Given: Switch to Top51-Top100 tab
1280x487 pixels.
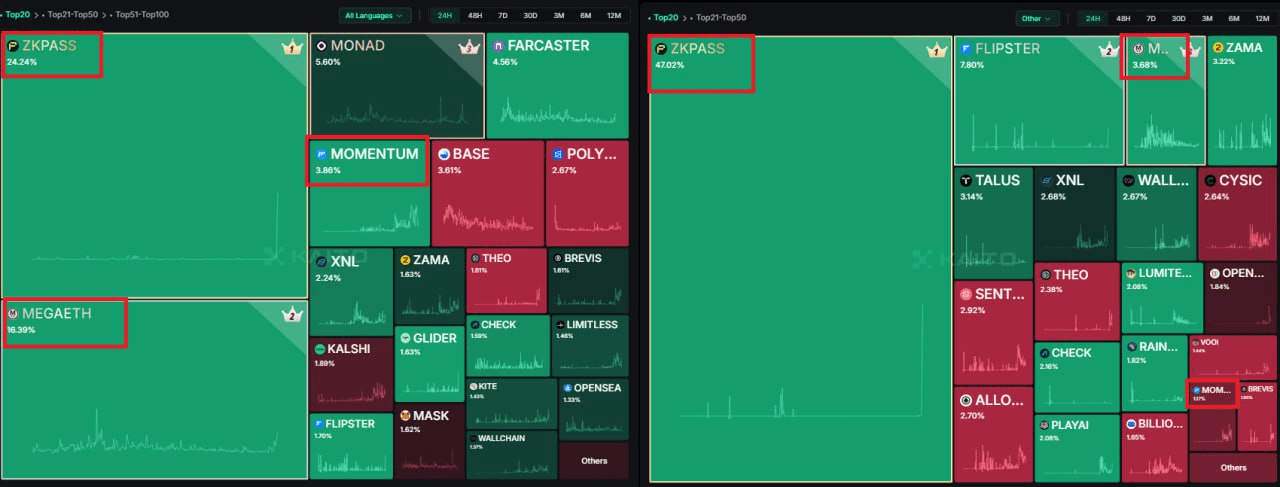Looking at the screenshot, I should tap(142, 15).
